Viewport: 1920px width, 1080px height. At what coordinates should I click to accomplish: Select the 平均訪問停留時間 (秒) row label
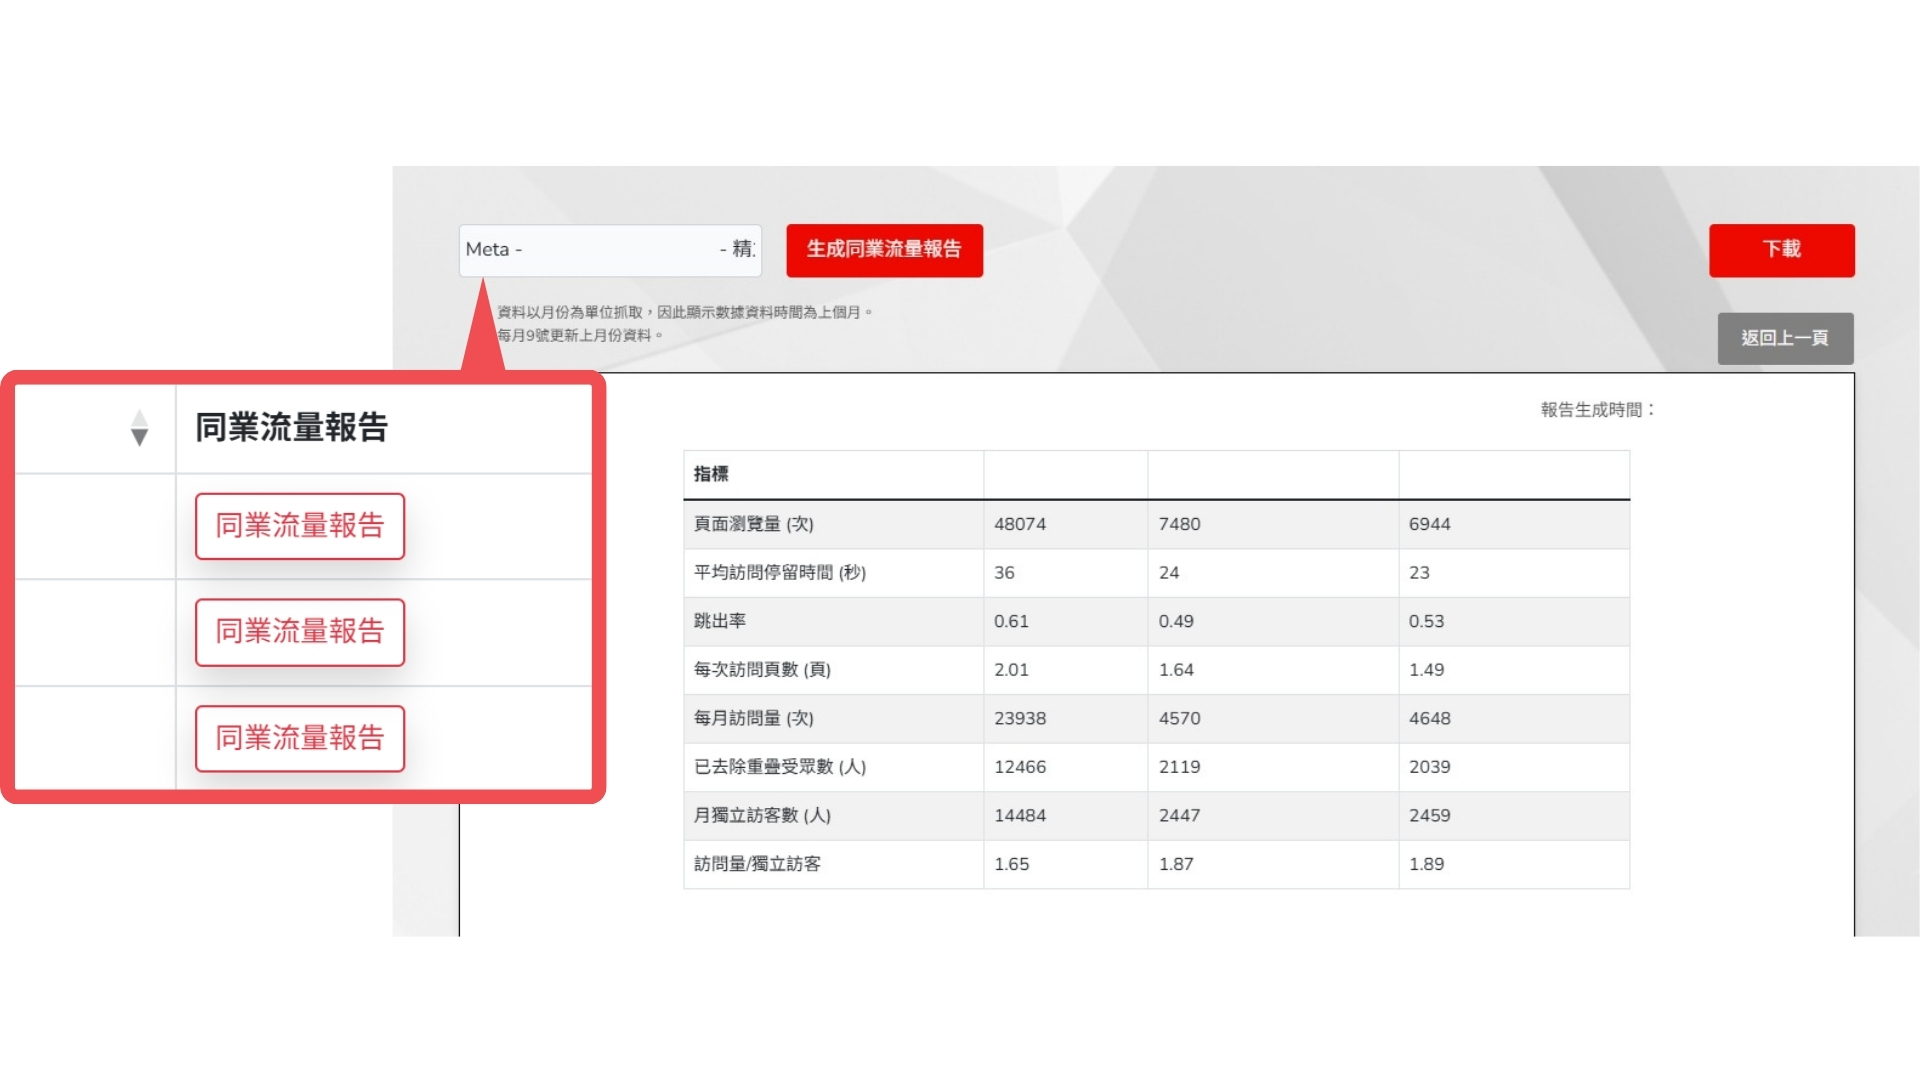[x=779, y=573]
